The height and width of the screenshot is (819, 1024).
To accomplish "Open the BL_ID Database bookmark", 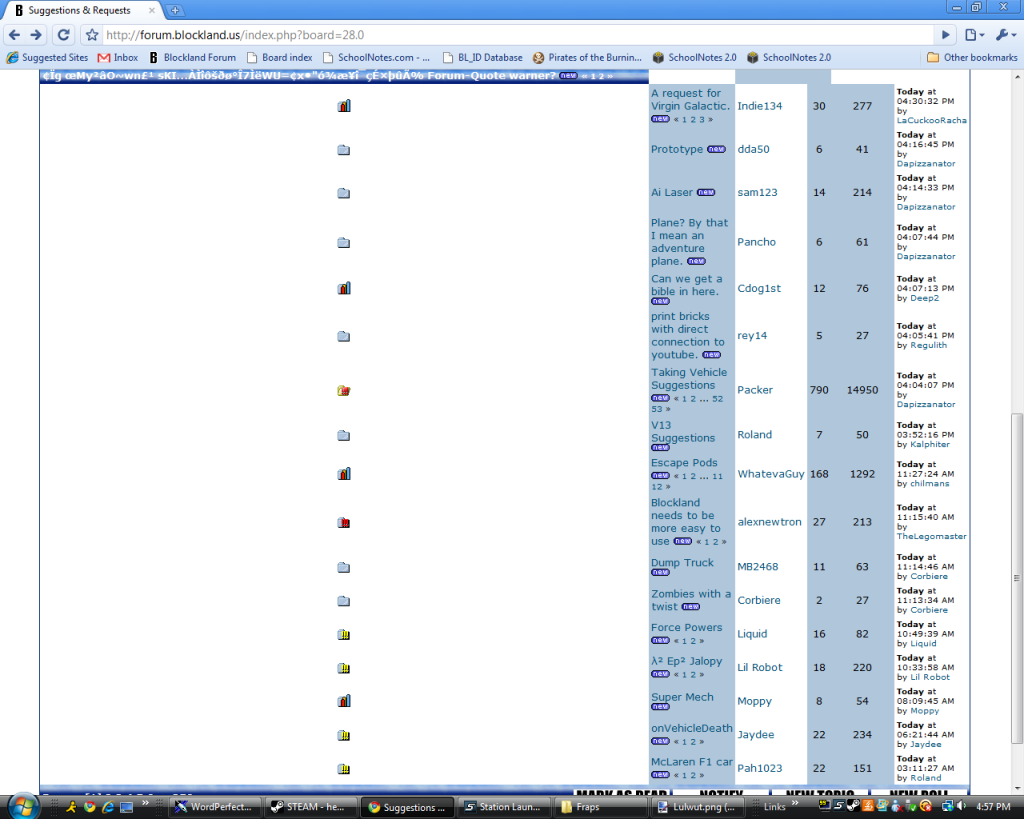I will [483, 57].
